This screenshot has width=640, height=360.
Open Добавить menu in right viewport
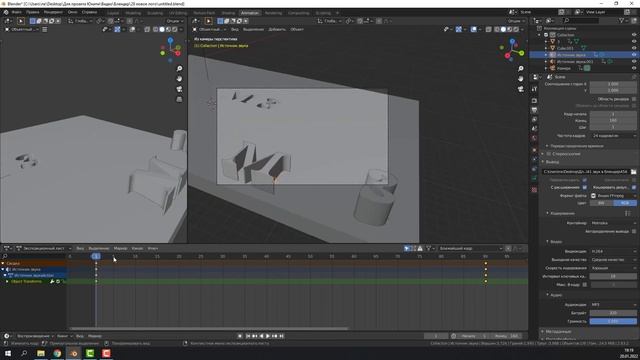point(277,29)
